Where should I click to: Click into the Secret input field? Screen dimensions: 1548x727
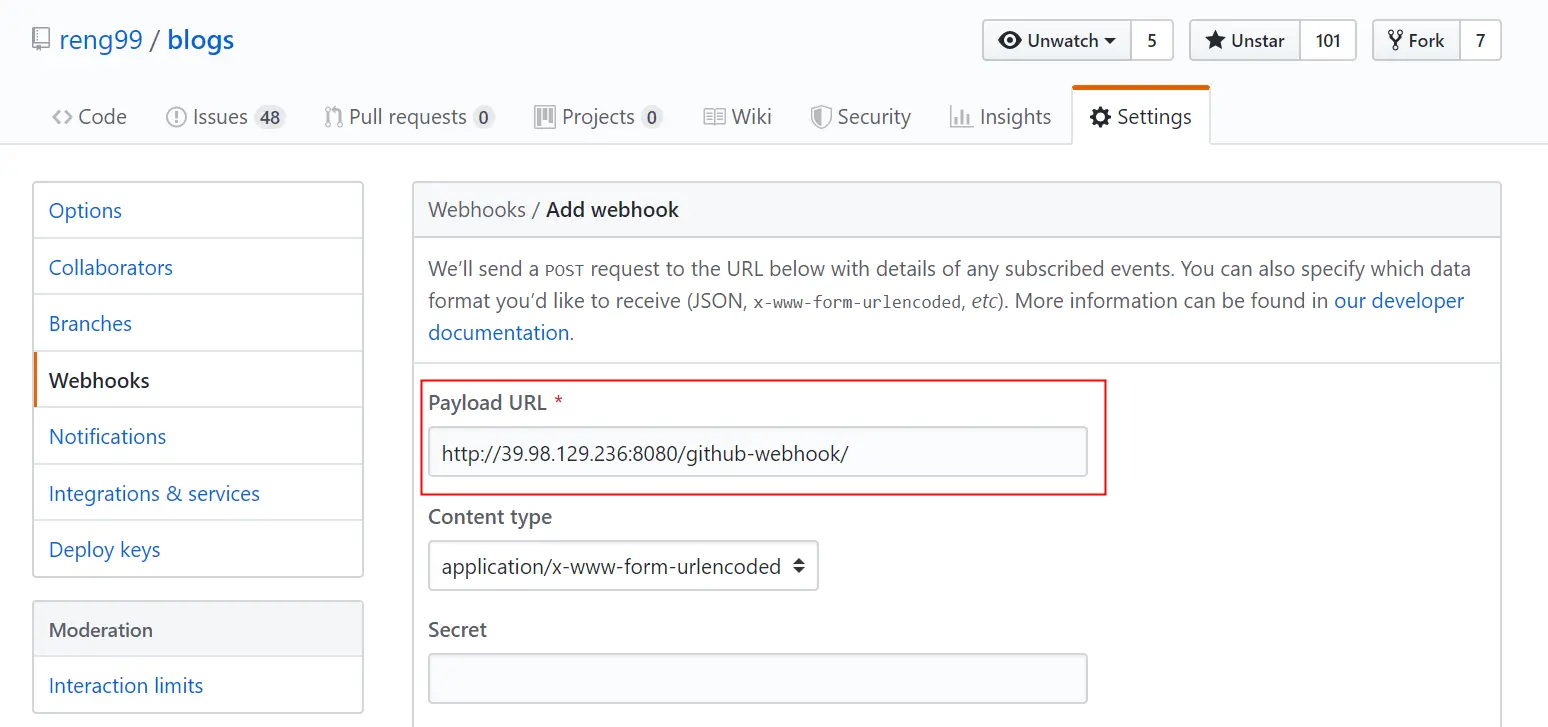click(x=758, y=679)
